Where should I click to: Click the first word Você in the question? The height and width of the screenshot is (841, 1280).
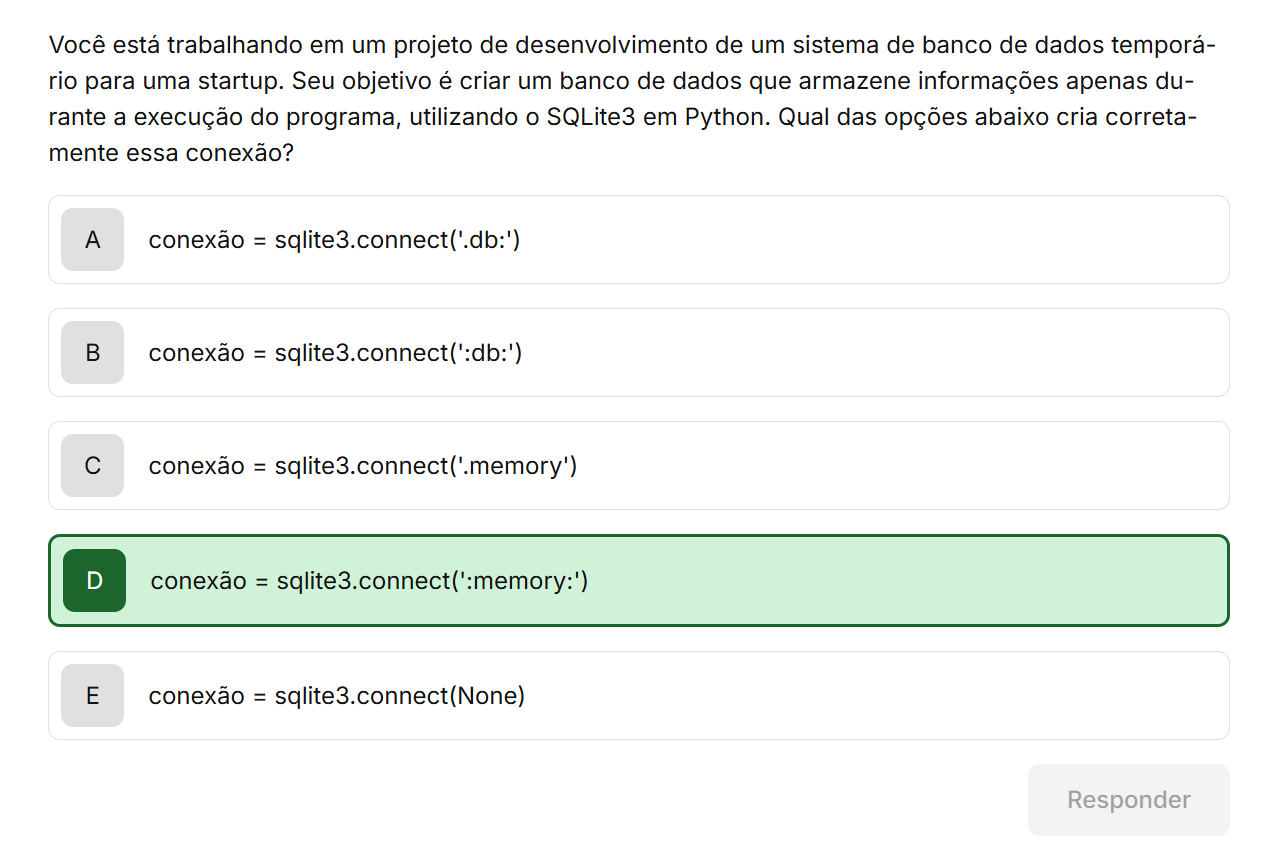75,45
